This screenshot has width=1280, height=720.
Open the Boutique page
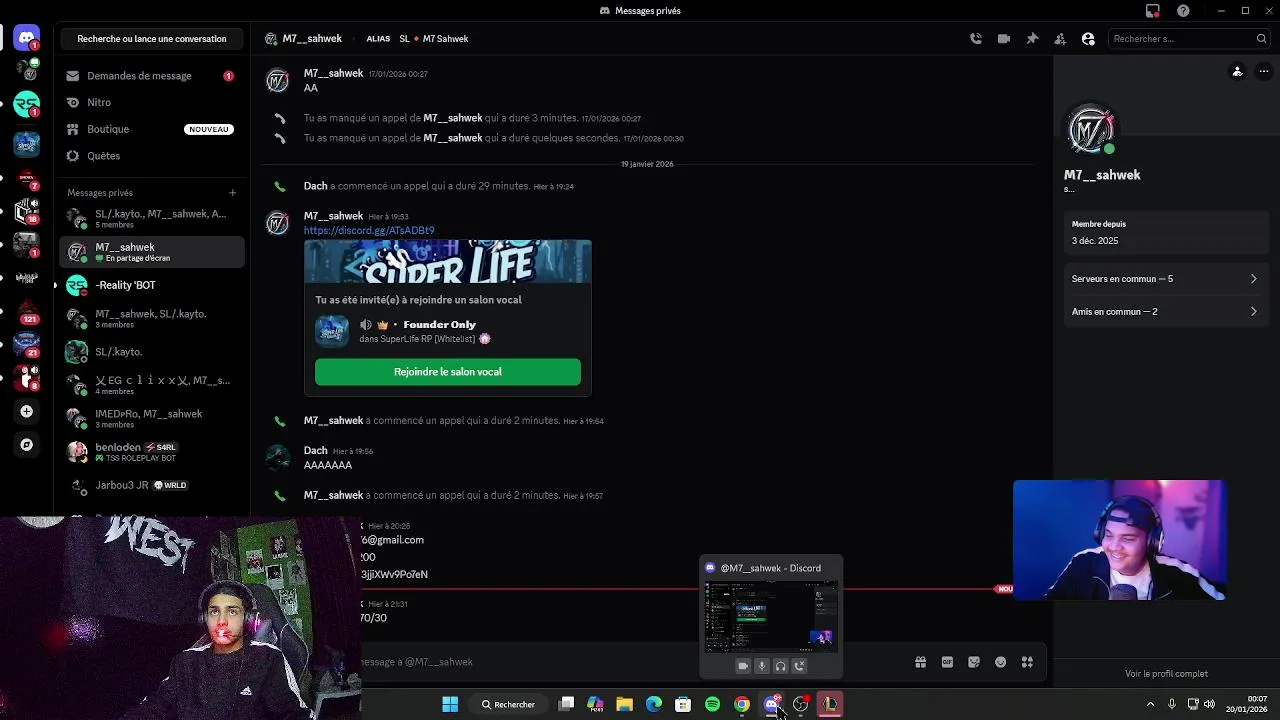151,129
